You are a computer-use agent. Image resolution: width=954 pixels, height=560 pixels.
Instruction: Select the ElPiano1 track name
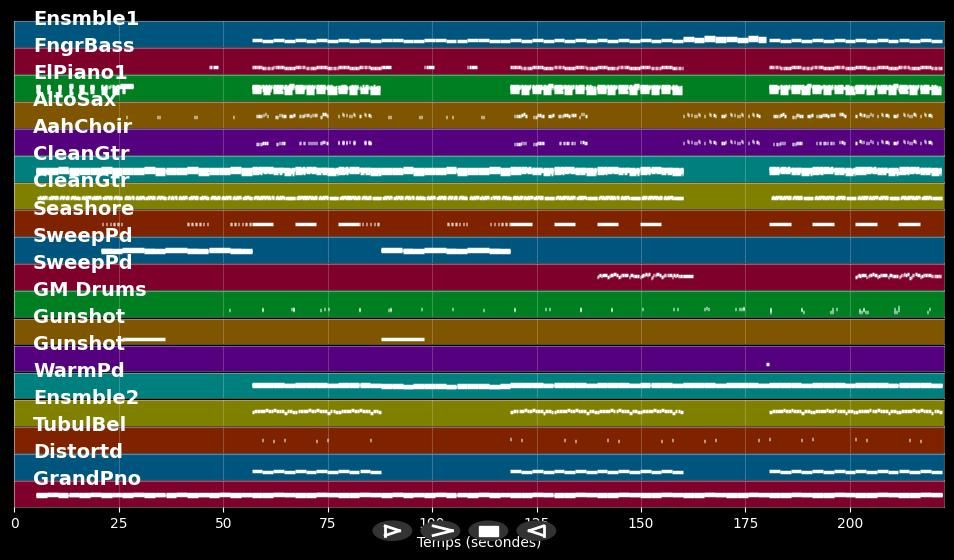pos(80,73)
